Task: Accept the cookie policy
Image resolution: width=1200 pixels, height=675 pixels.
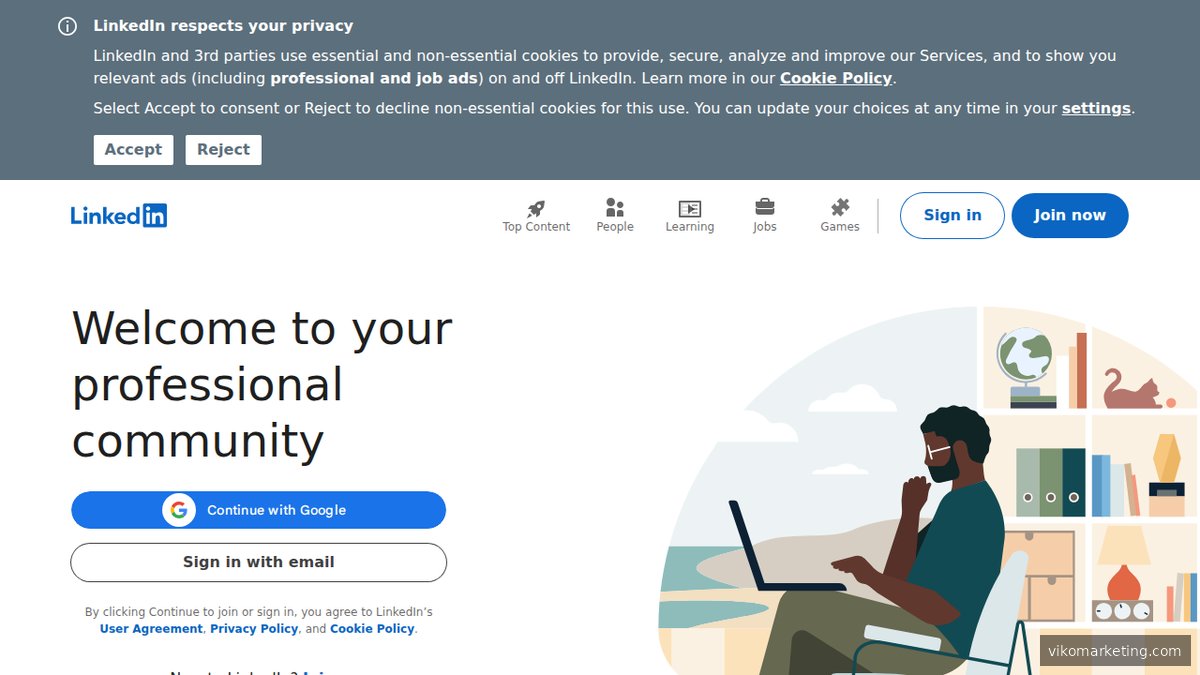Action: 133,149
